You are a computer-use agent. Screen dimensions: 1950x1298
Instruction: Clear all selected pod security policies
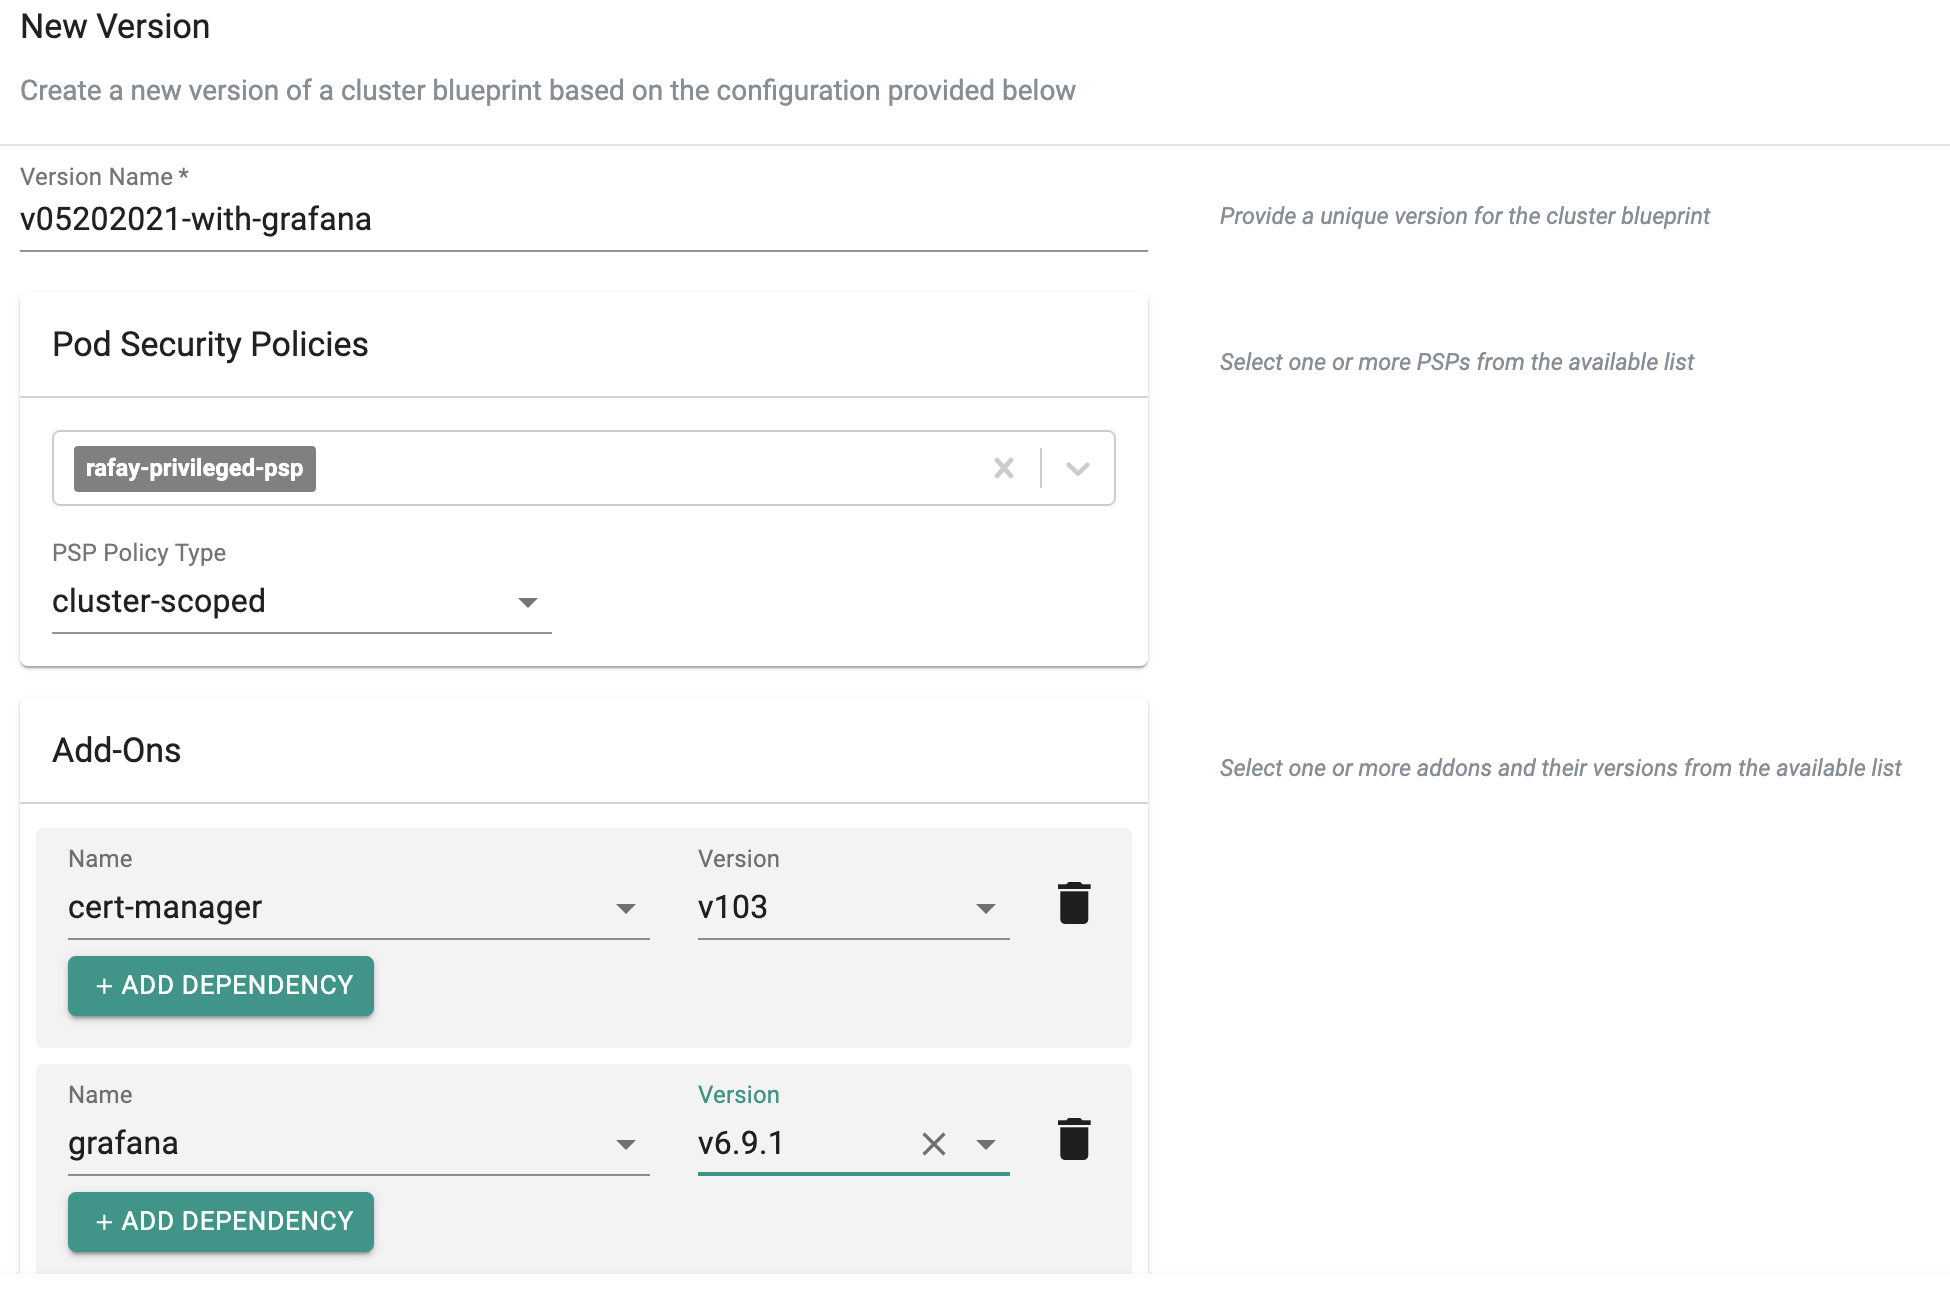tap(1004, 468)
